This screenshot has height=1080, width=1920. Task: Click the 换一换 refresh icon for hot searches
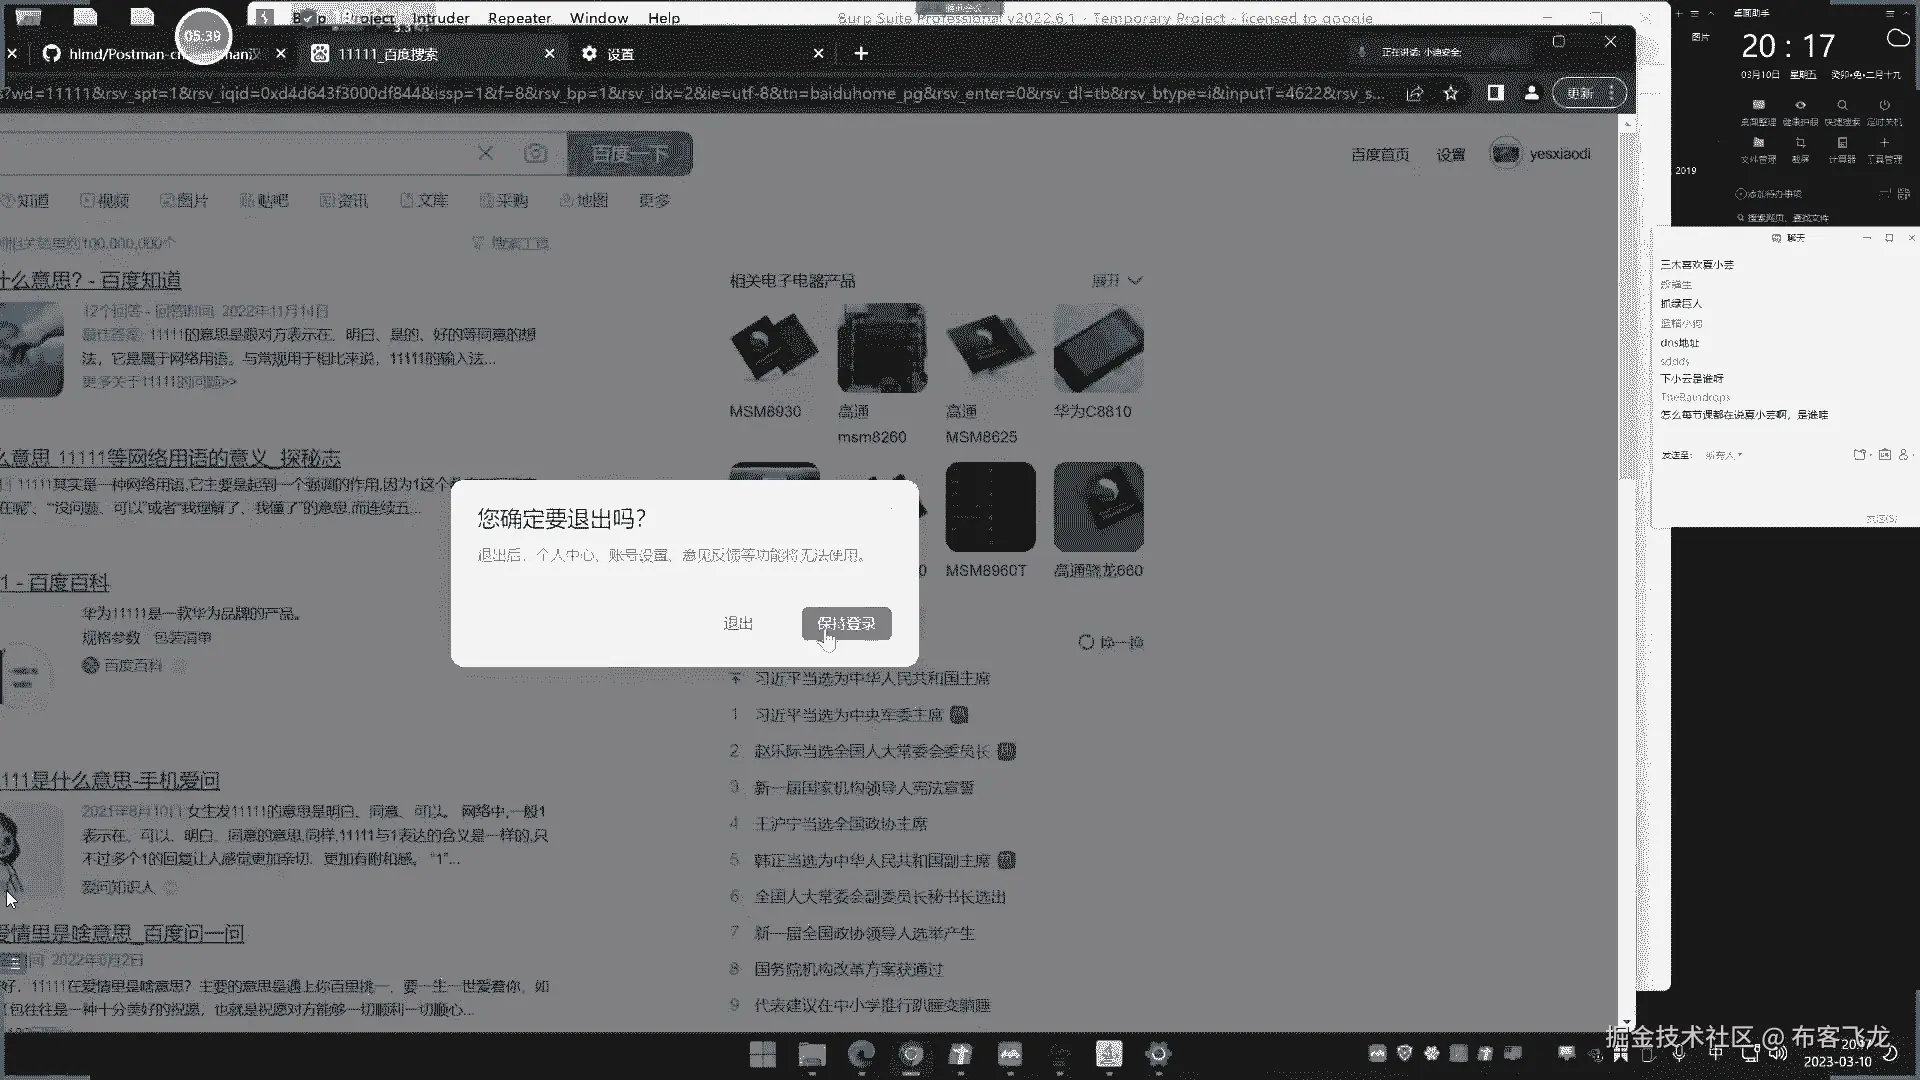pyautogui.click(x=1086, y=642)
